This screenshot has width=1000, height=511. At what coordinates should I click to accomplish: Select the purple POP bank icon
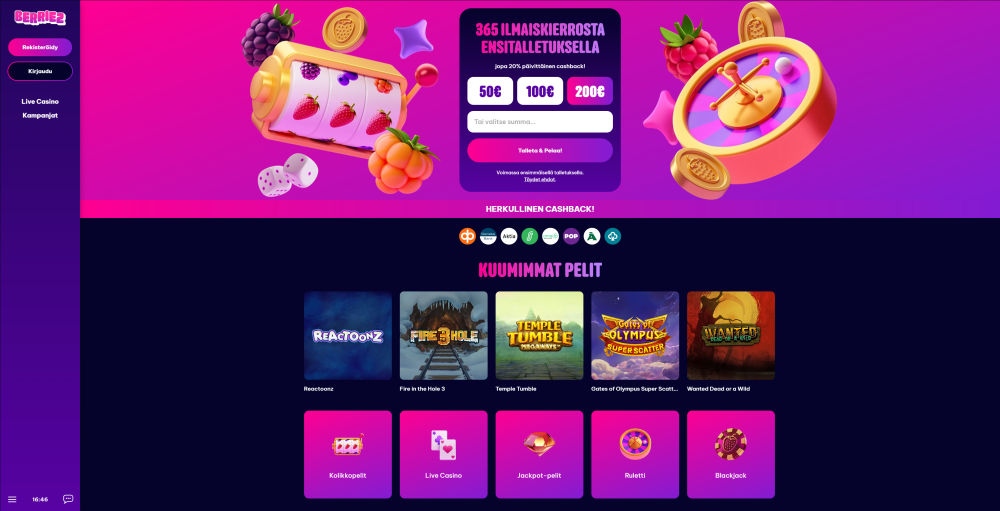click(x=571, y=237)
